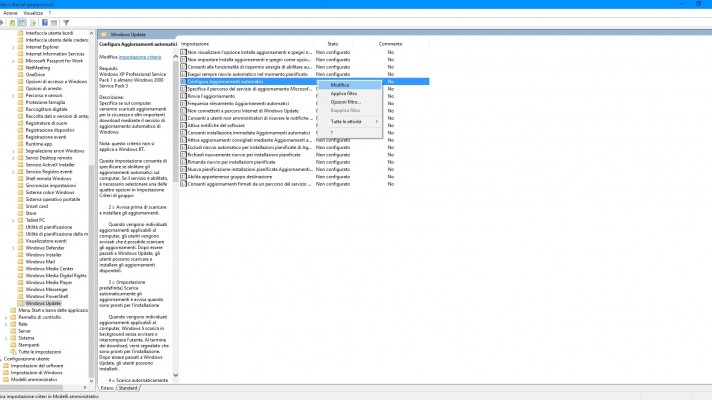Click policy icon for Rinvia l'aggiornamento
Image resolution: width=712 pixels, height=400 pixels.
click(x=183, y=95)
